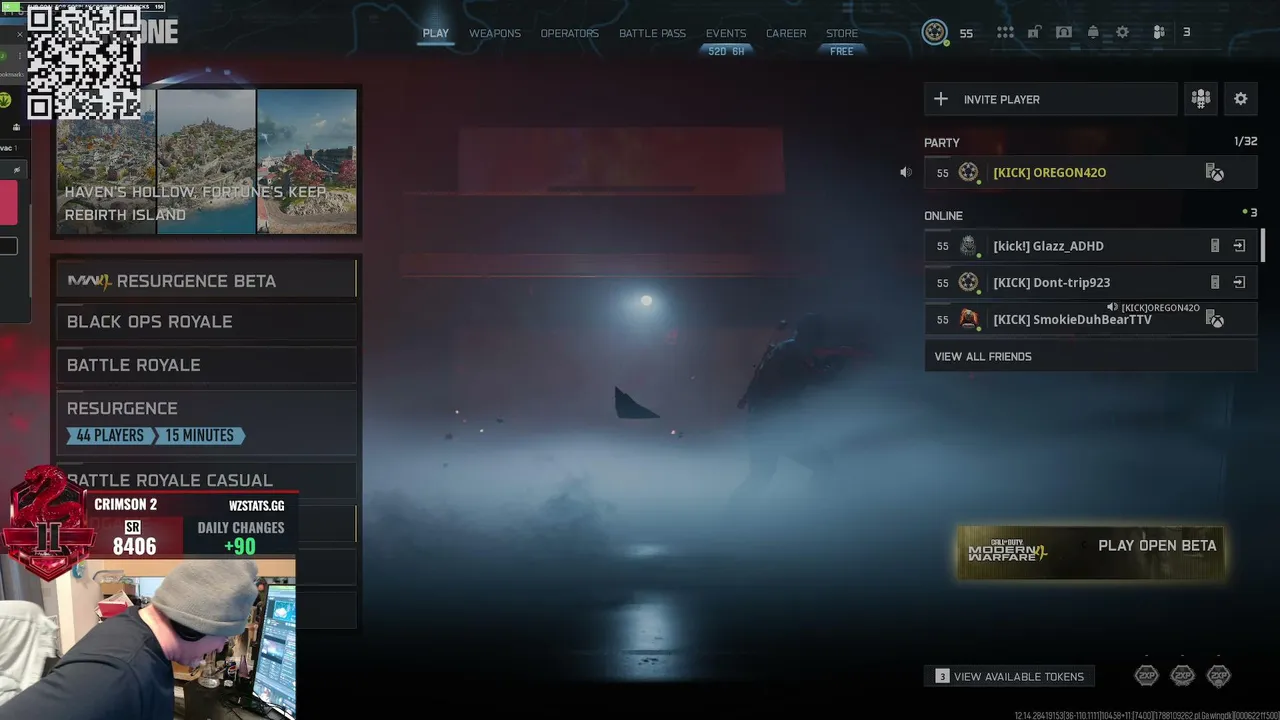Click join arrow icon on Glazz_ADHD row
The width and height of the screenshot is (1280, 720).
click(x=1239, y=246)
